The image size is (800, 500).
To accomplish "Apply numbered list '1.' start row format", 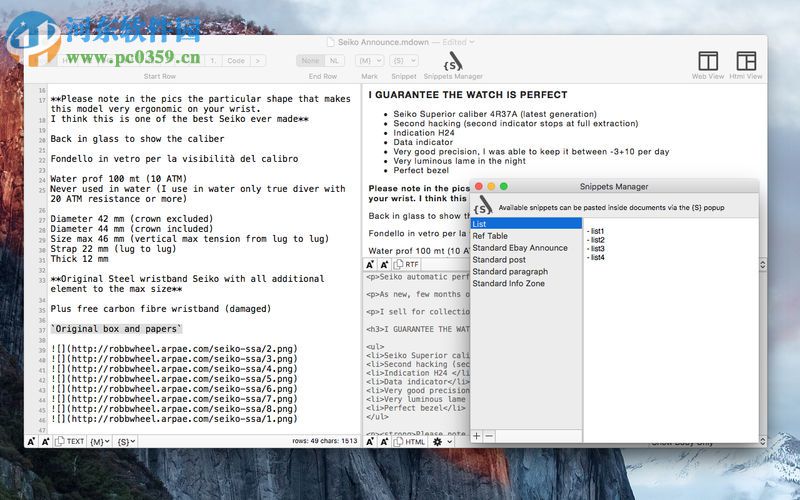I will point(213,61).
